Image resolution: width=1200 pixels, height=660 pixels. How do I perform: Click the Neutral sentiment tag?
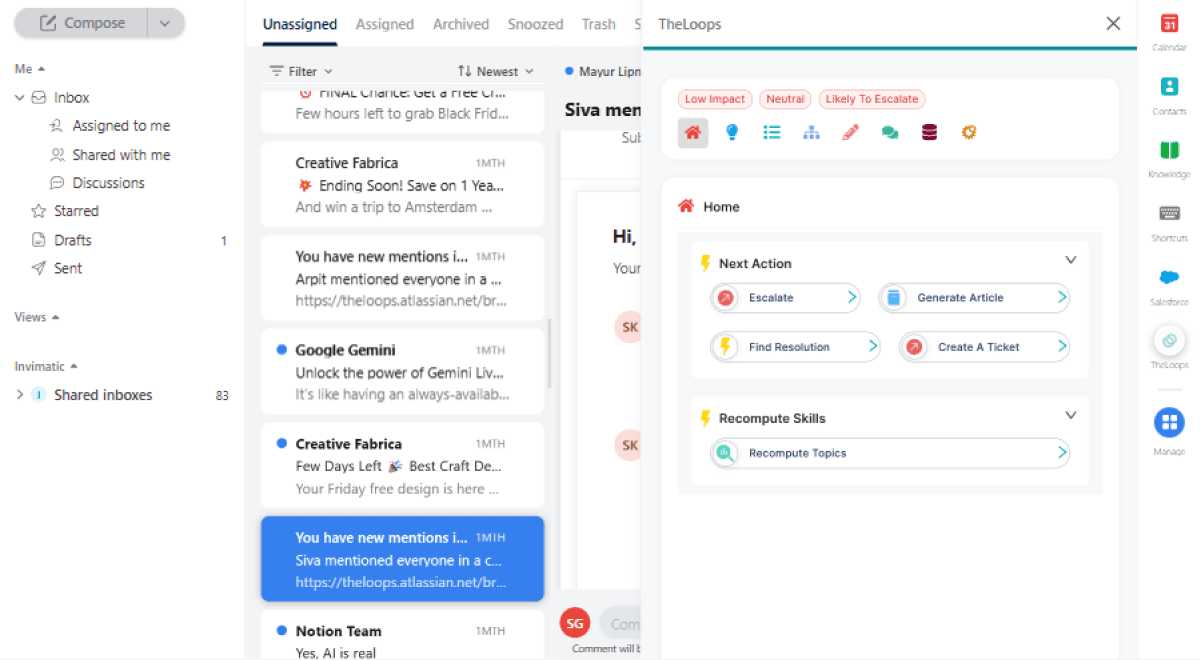pos(785,99)
